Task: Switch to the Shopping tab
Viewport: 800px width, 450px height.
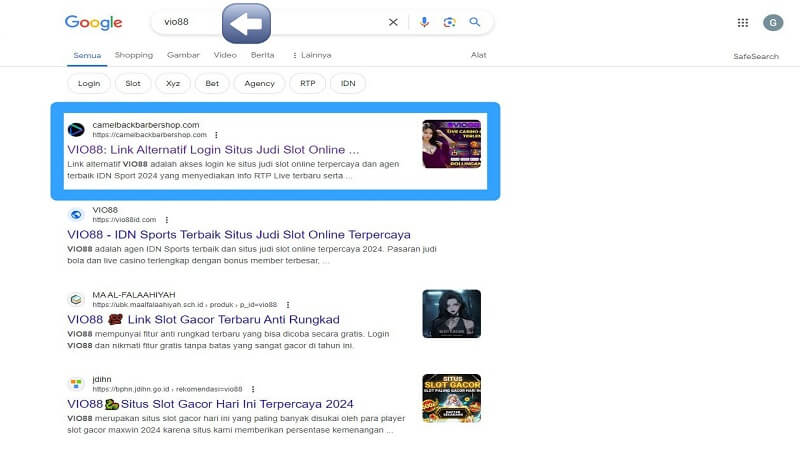Action: point(134,55)
